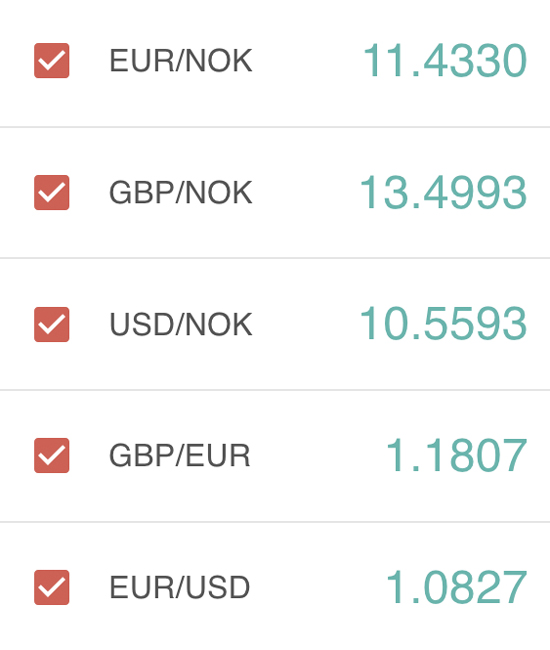Click divider line below EUR/NOK row
The height and width of the screenshot is (650, 550).
pyautogui.click(x=275, y=127)
